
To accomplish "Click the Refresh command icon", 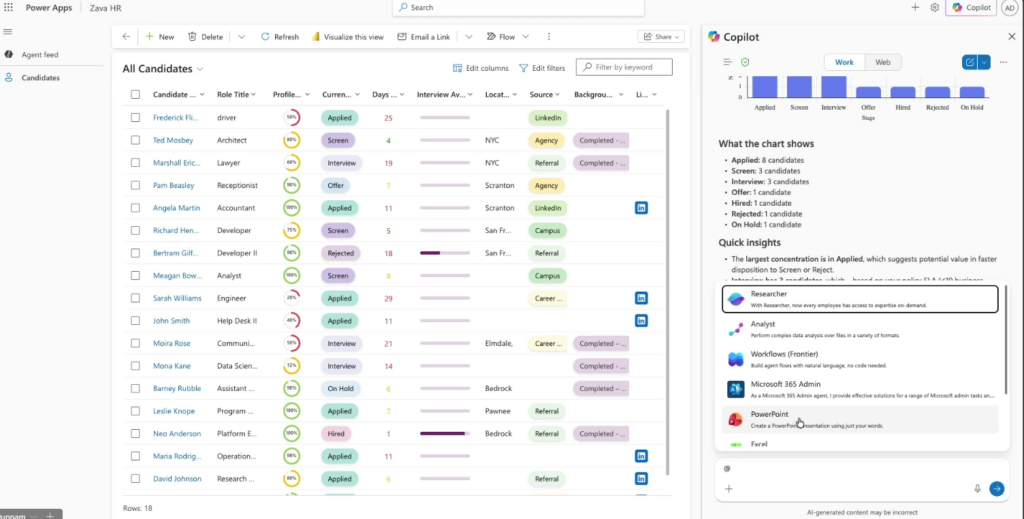I will [266, 37].
